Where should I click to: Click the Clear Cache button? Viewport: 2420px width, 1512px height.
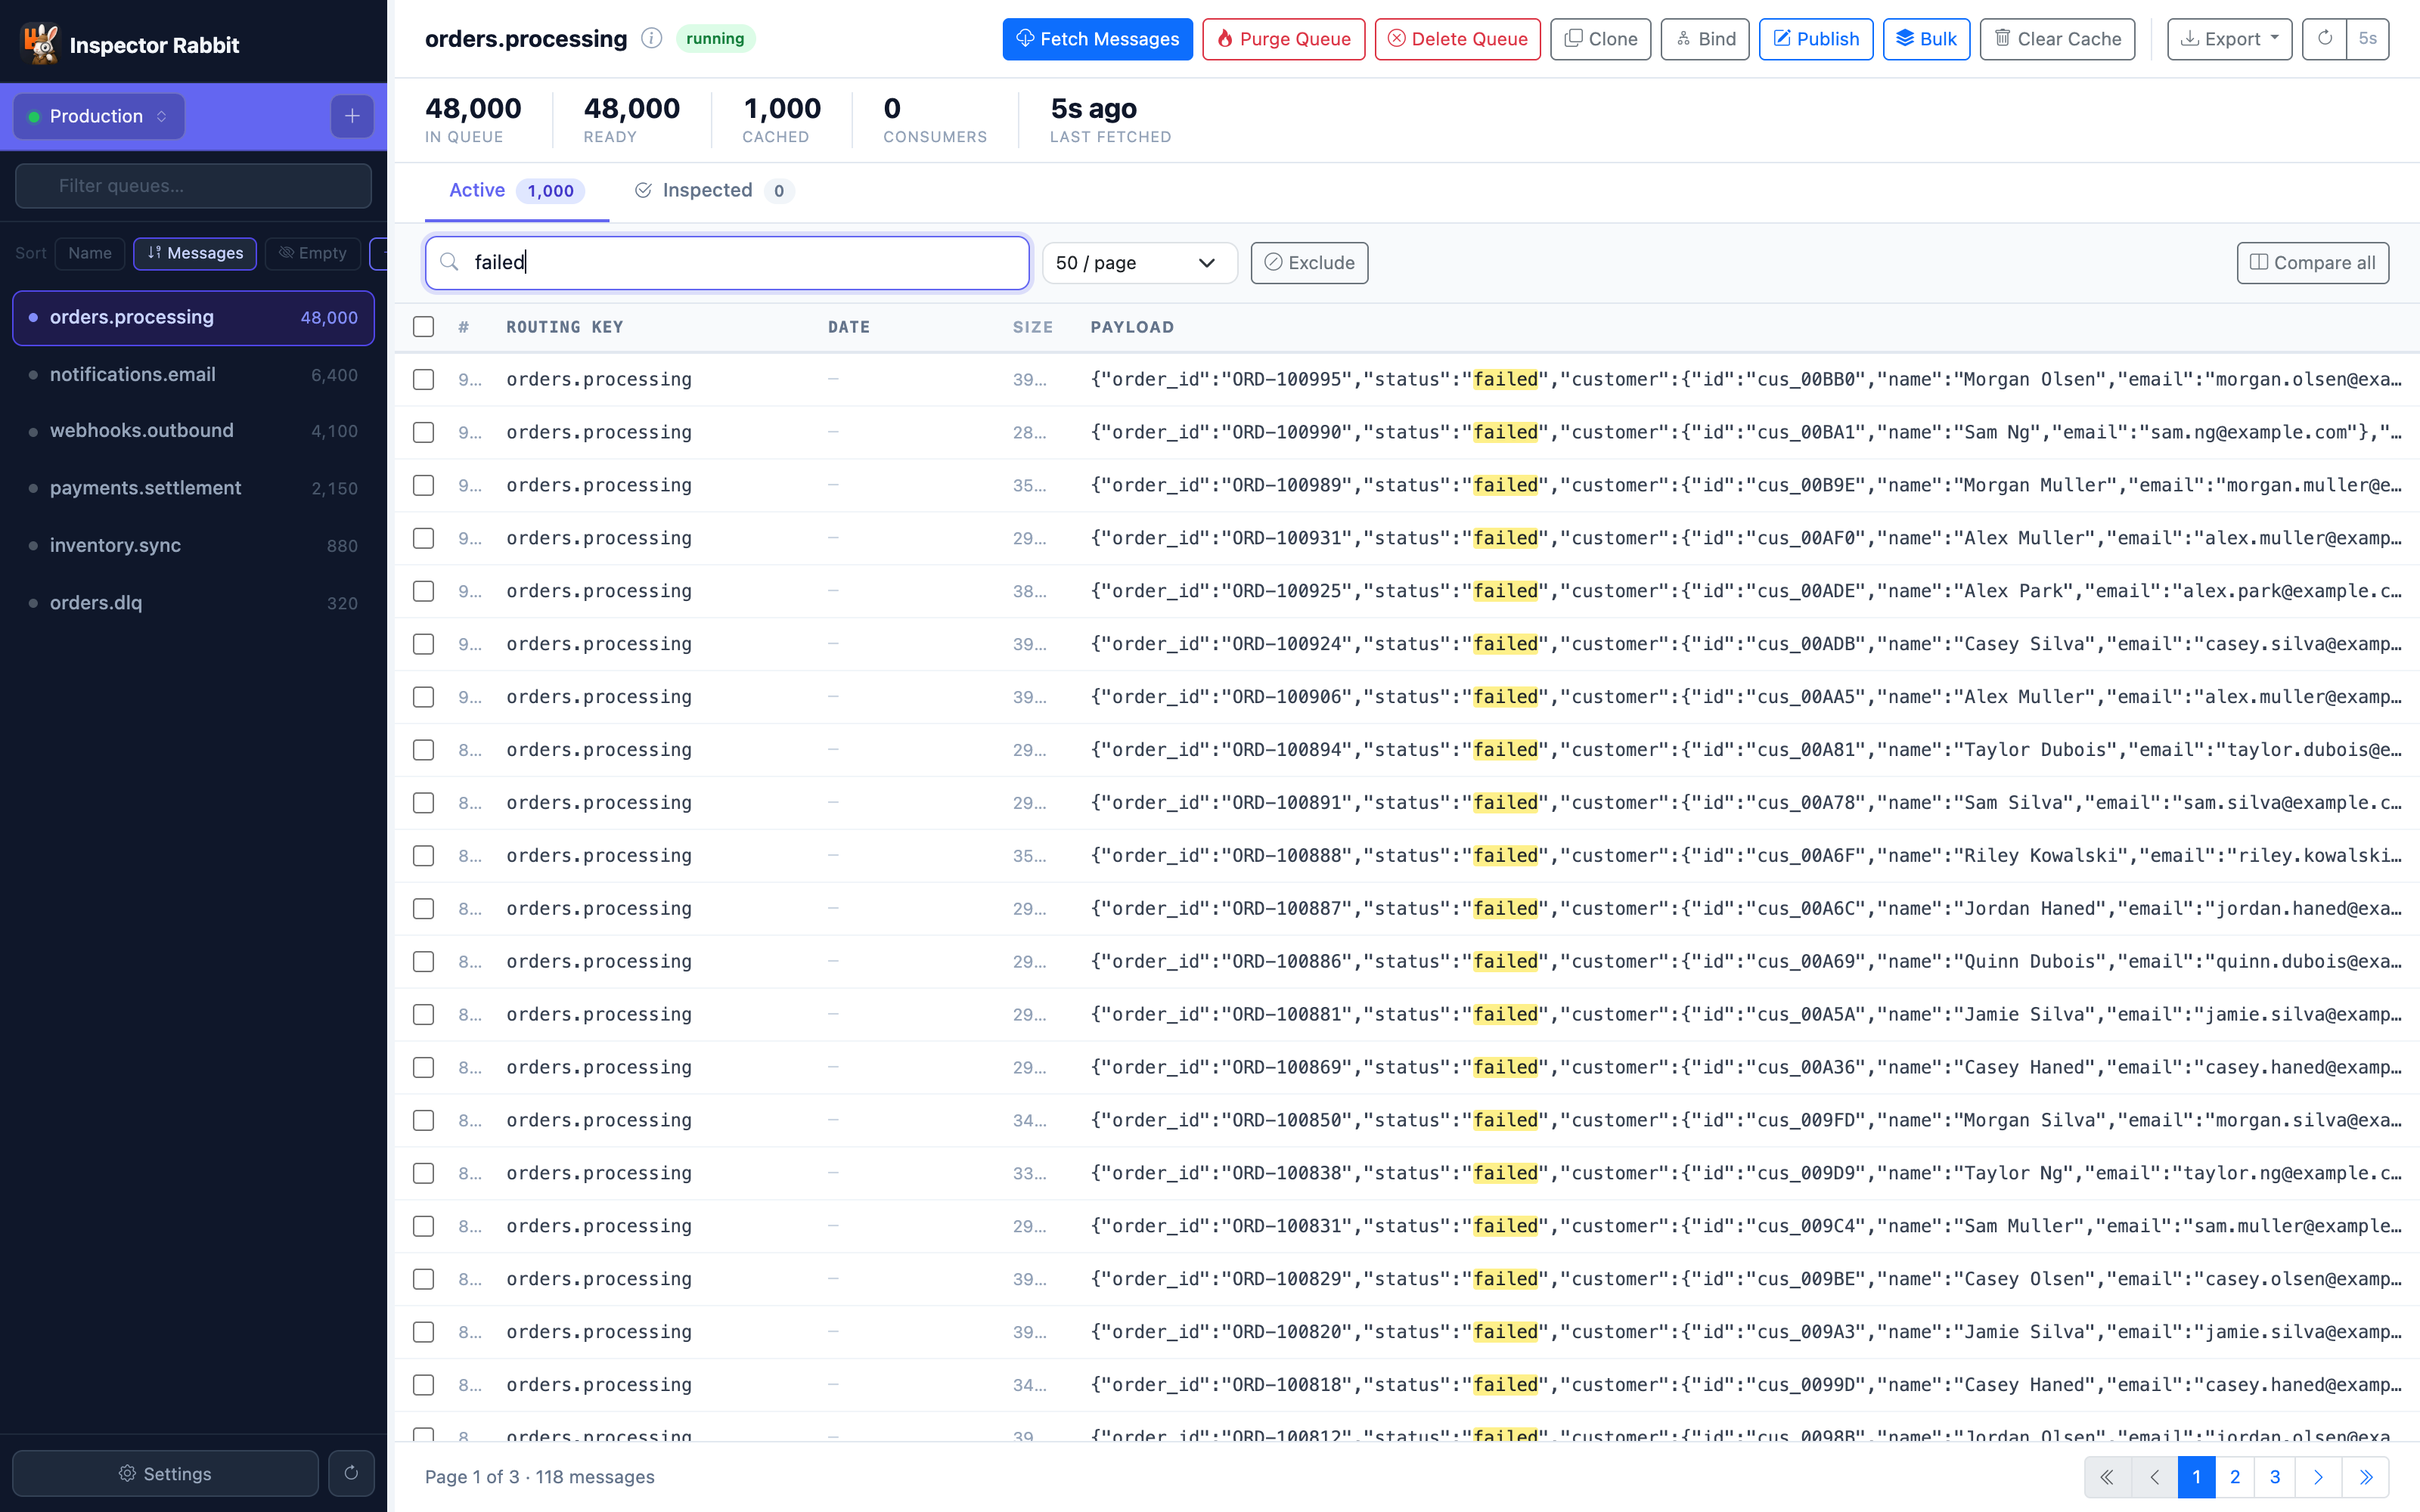[2057, 39]
